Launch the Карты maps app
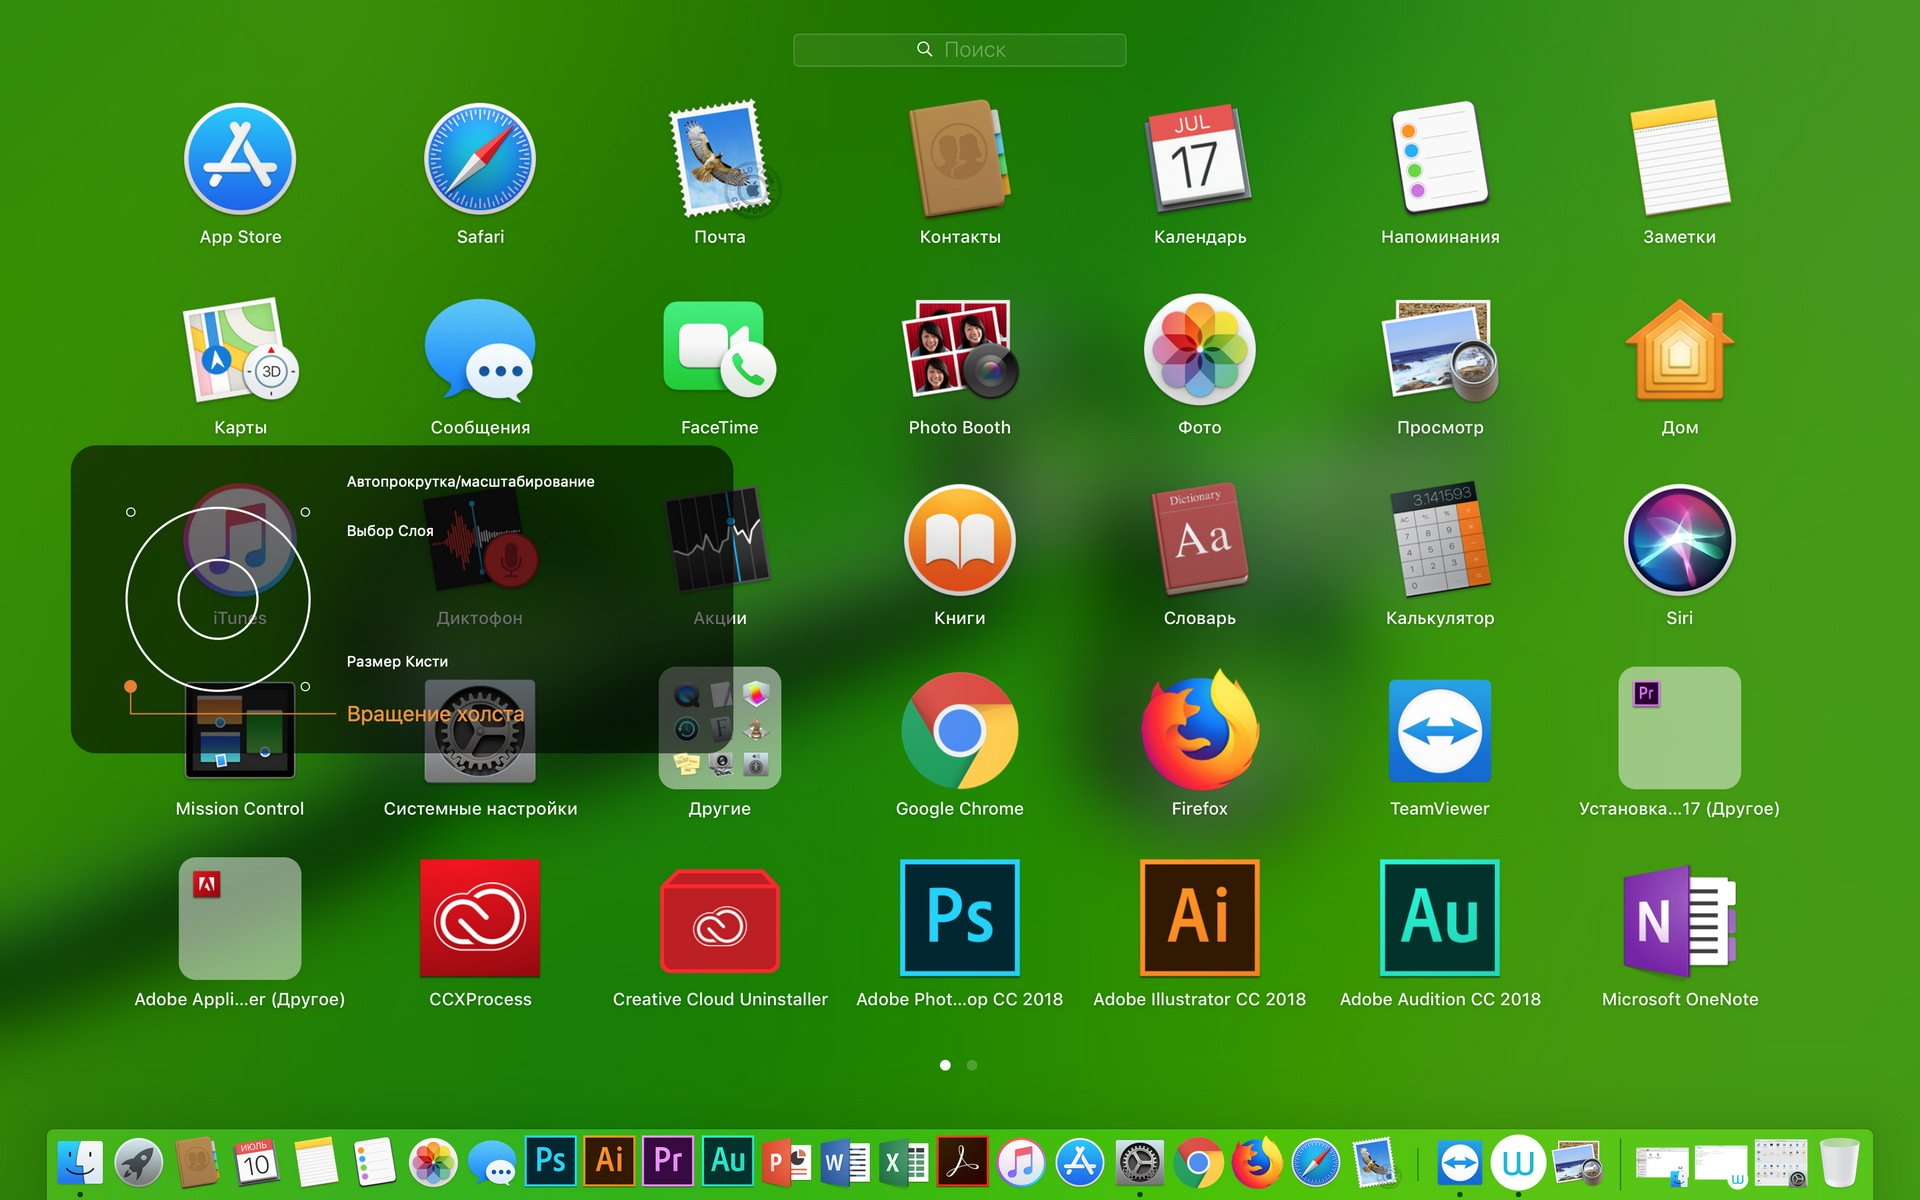 point(240,350)
